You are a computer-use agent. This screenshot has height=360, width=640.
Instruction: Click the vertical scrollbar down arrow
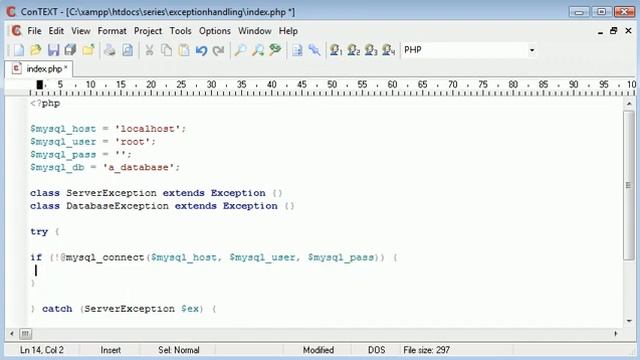pos(629,321)
